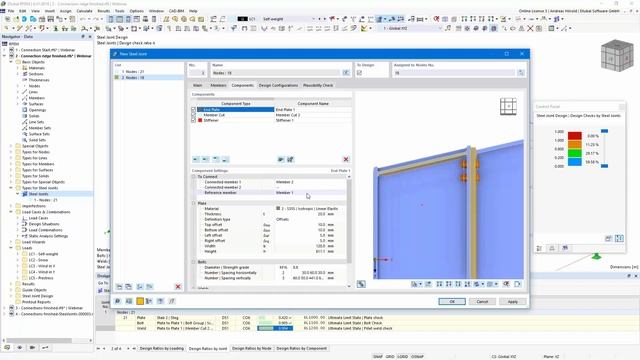Click edit name icon beside Name field
The image size is (640, 360).
point(346,73)
